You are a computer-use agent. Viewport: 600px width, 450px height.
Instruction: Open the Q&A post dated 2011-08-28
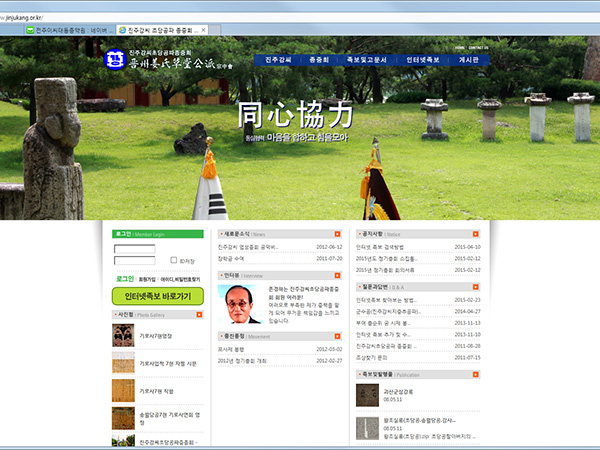(x=386, y=346)
